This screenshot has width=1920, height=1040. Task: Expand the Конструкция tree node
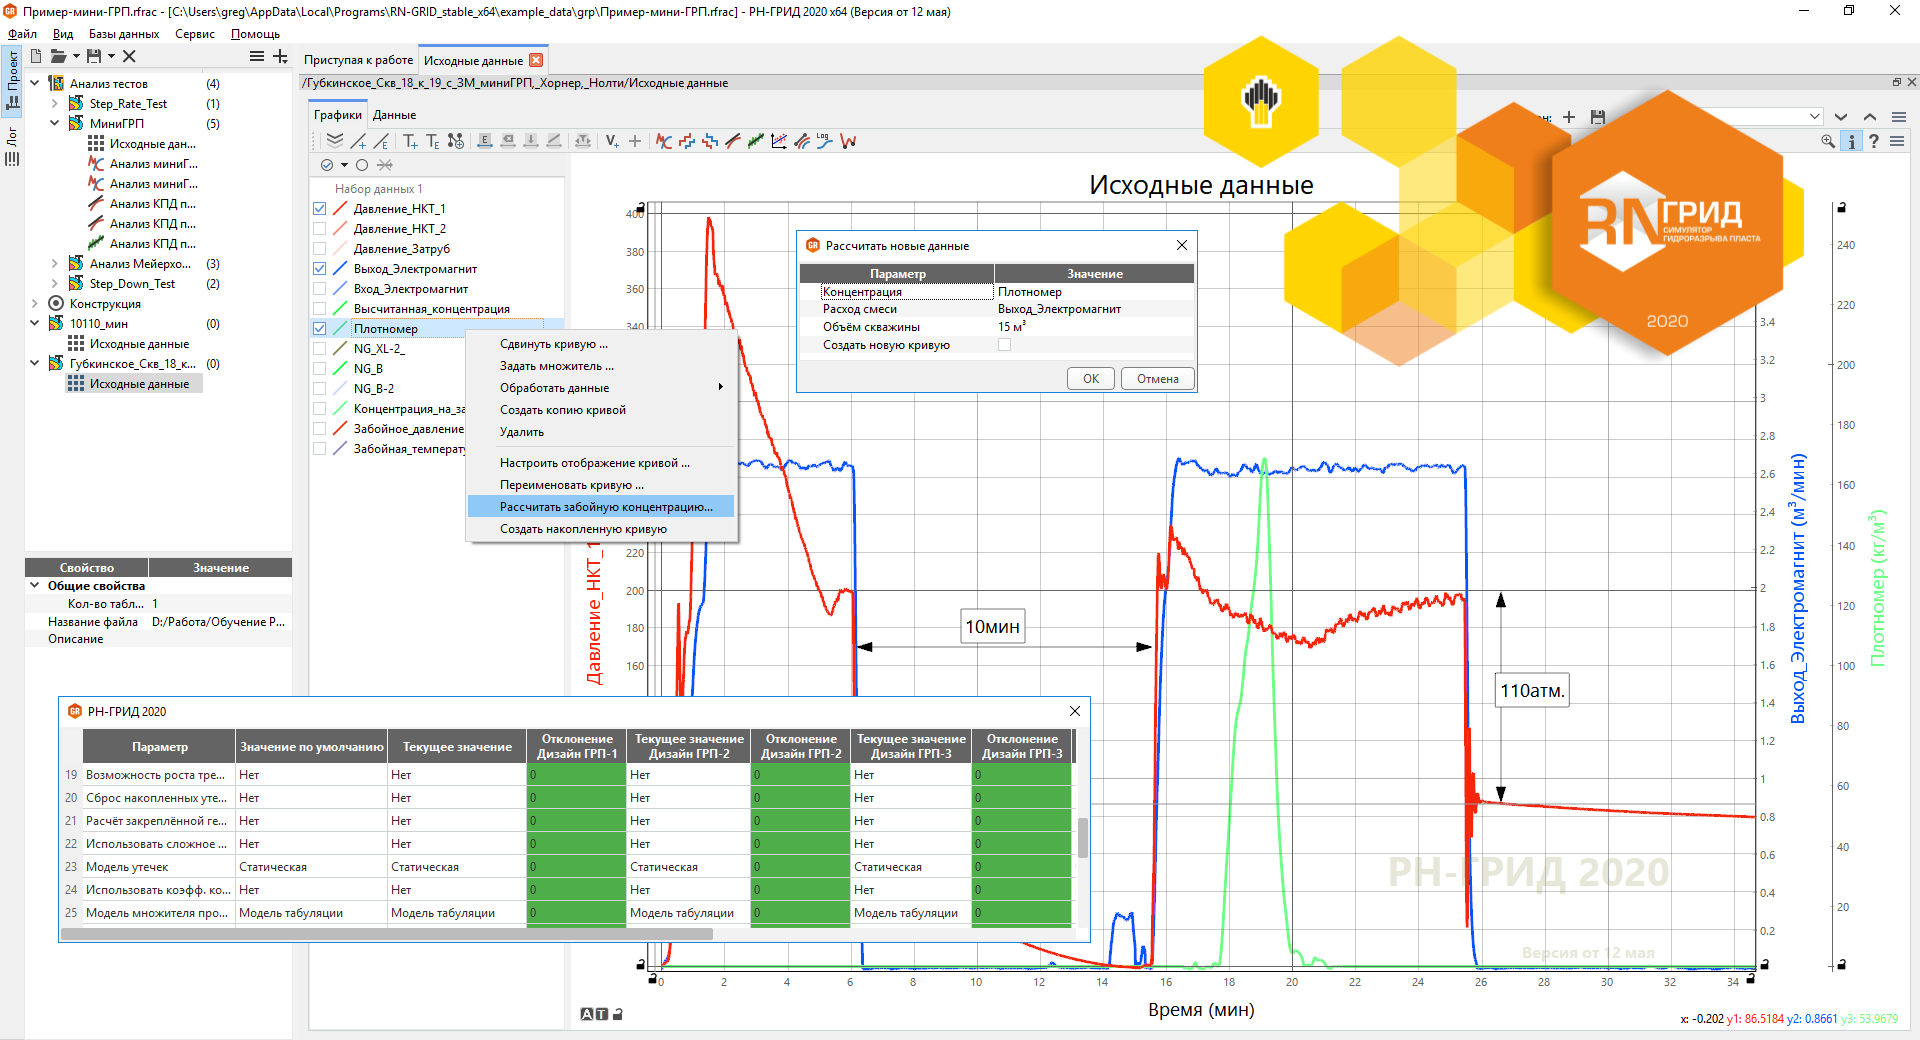tap(35, 303)
